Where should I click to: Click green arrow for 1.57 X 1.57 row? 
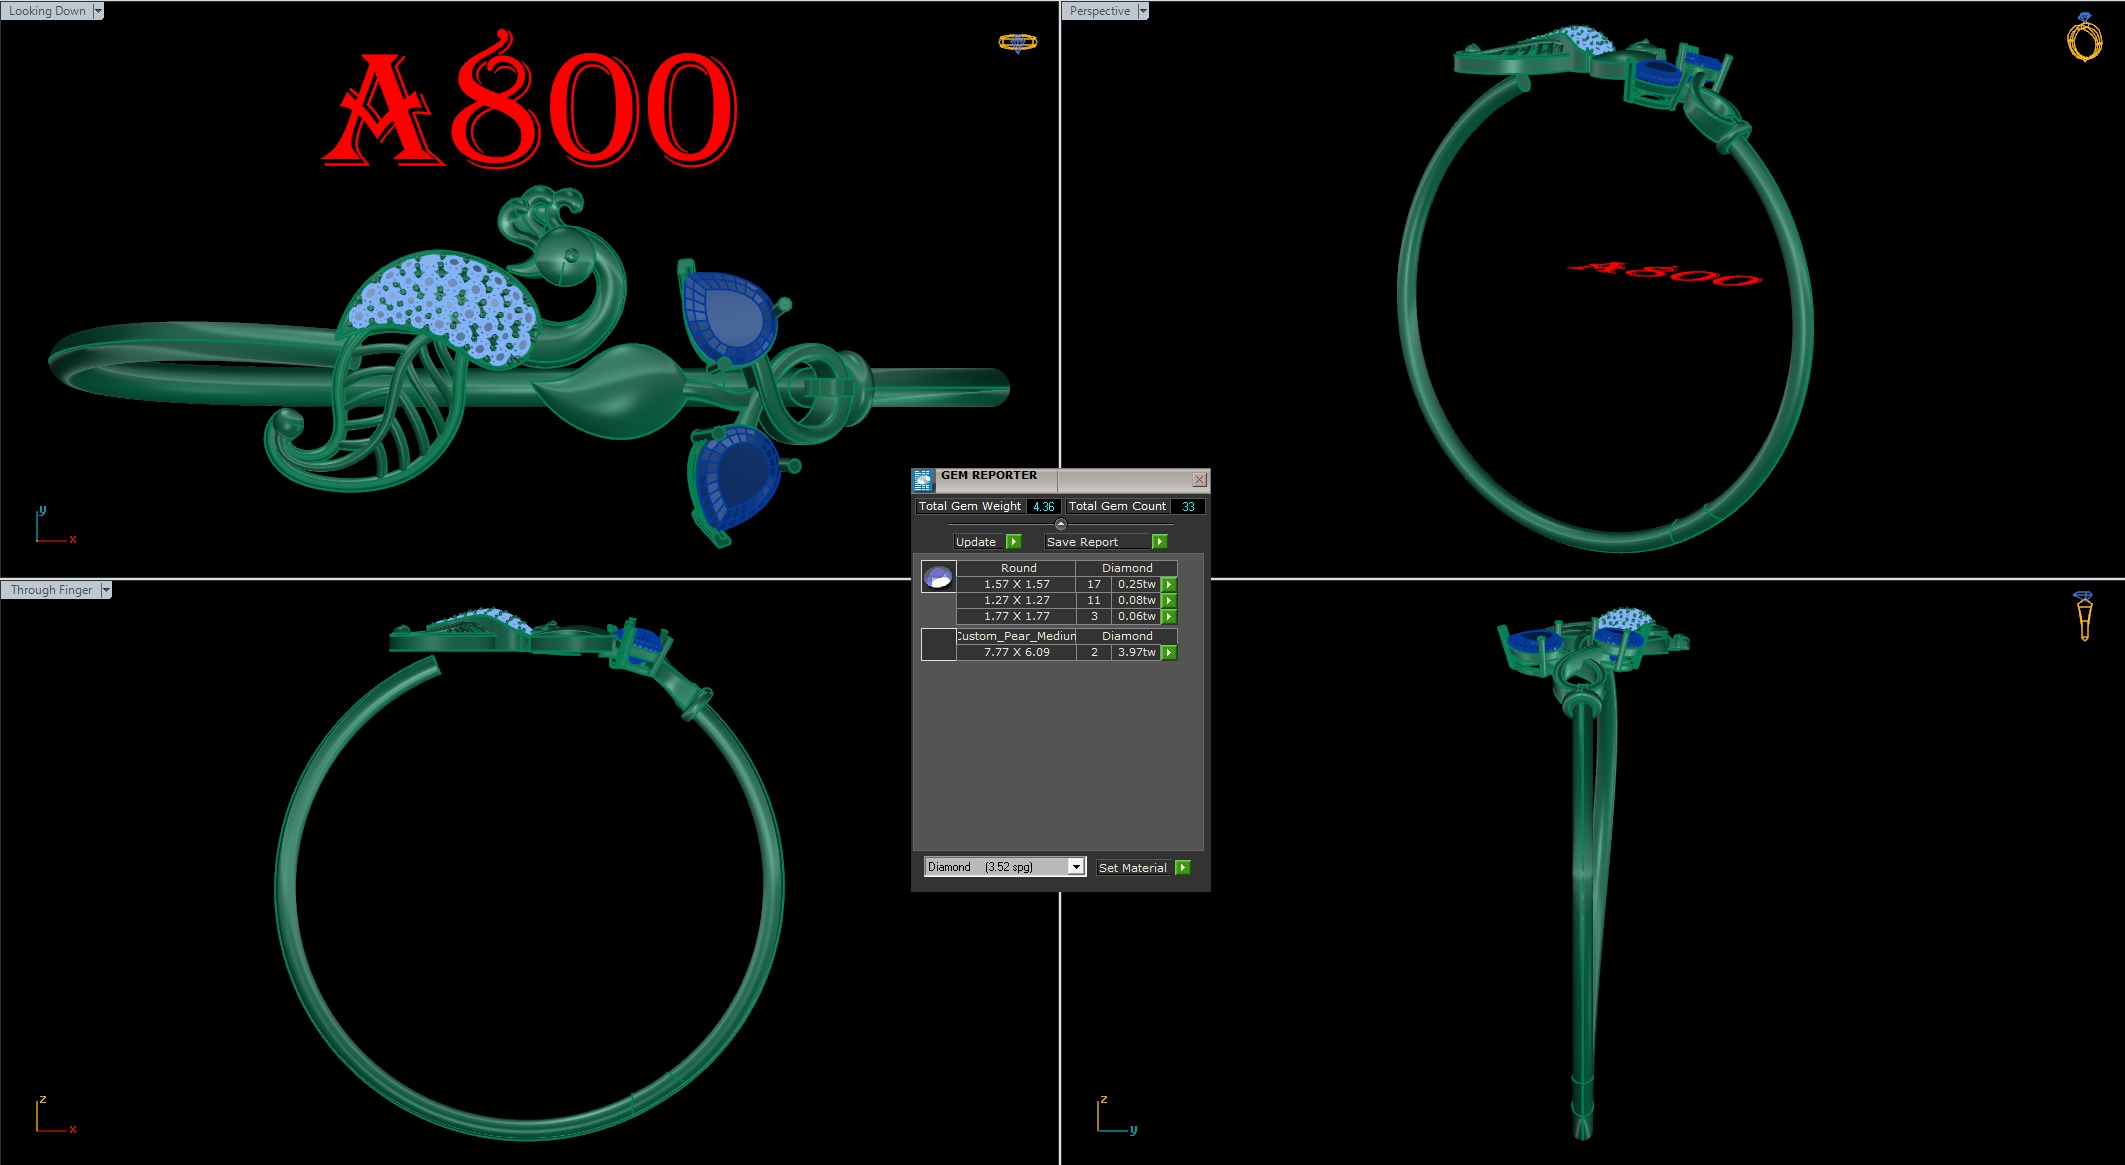[1169, 584]
